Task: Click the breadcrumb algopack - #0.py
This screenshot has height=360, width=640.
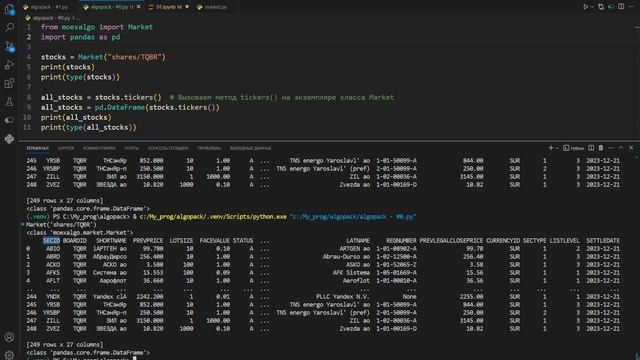Action: tap(51, 18)
